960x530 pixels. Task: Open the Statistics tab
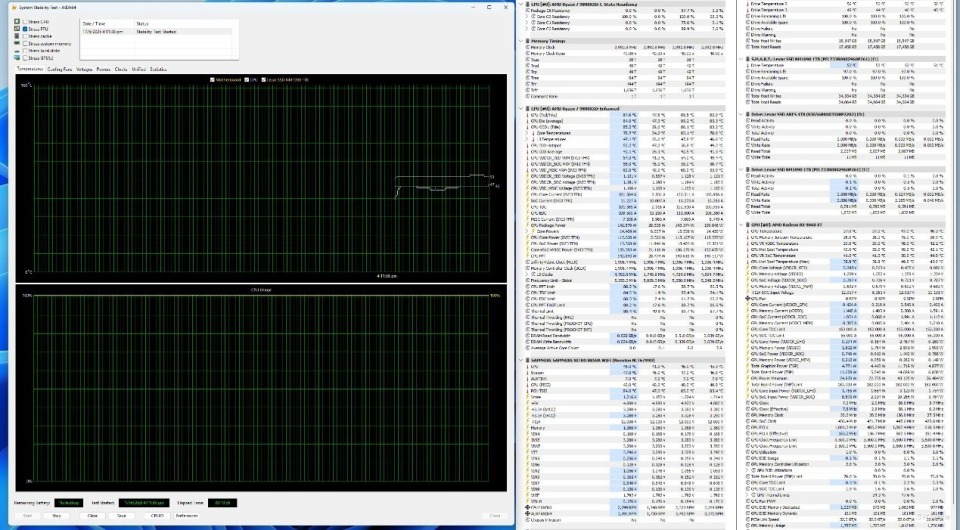tap(158, 69)
